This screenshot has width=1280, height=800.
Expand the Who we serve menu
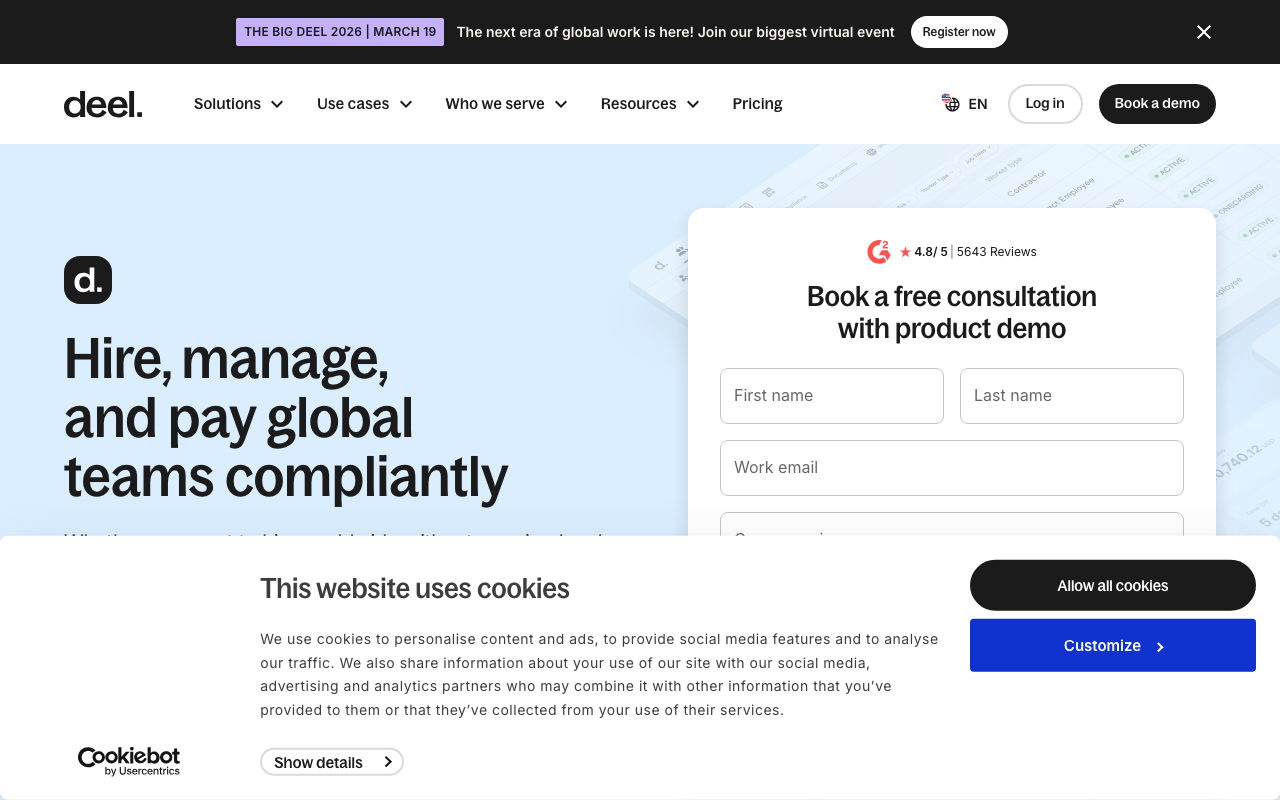coord(507,104)
